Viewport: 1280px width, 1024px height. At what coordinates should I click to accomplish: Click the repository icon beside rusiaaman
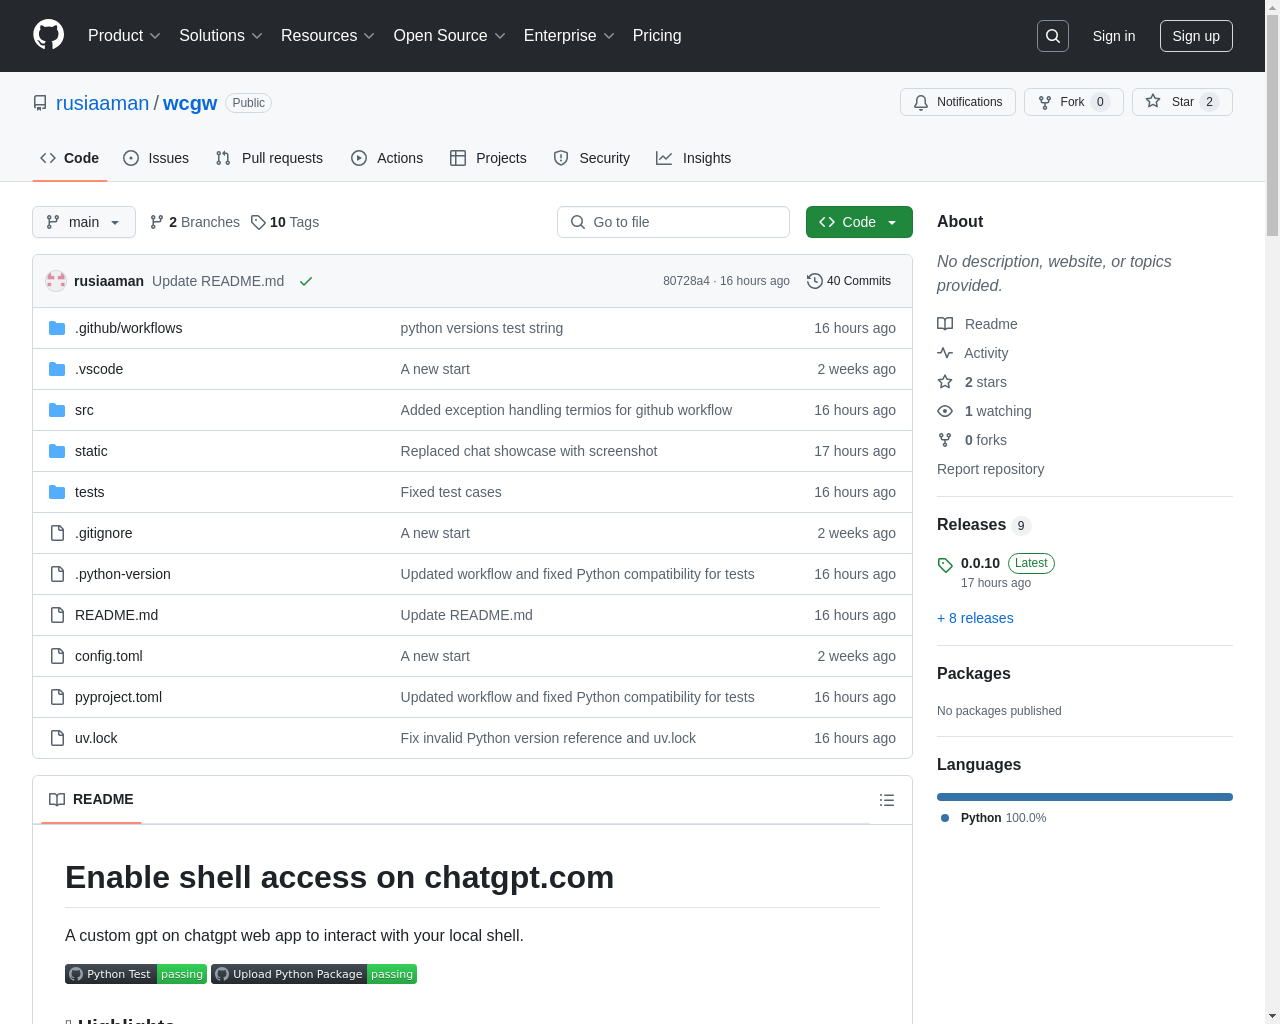click(x=40, y=103)
